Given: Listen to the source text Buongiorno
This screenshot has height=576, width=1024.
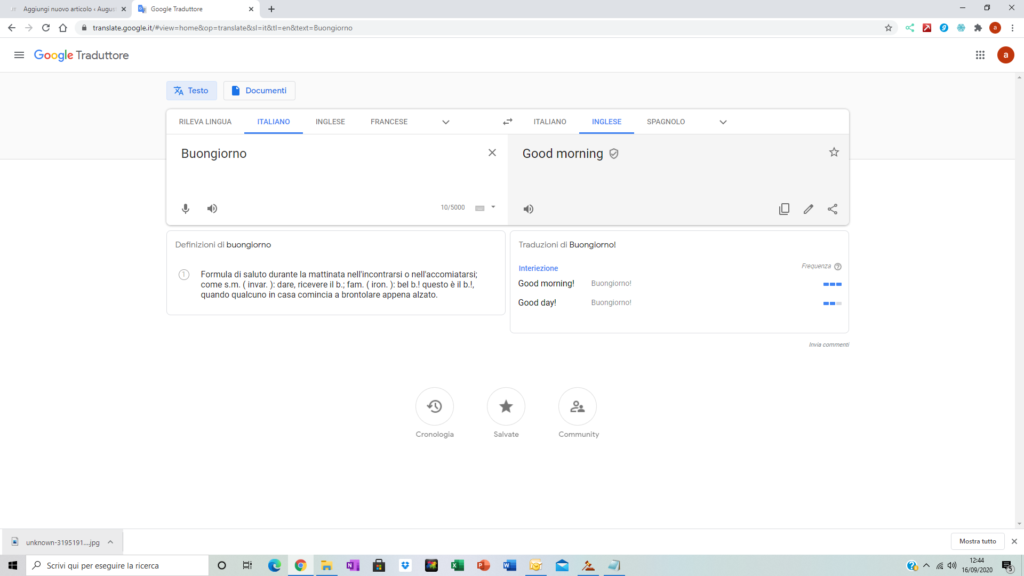Looking at the screenshot, I should 212,209.
